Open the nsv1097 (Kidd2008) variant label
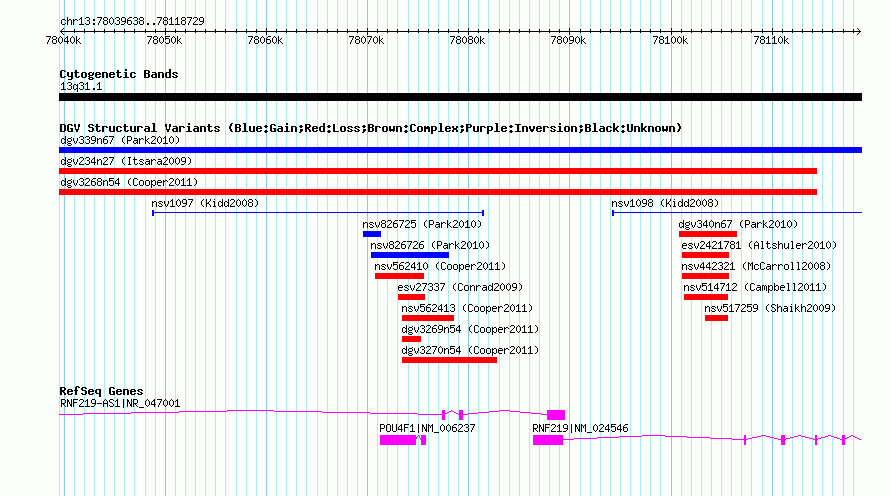890x496 pixels. pos(205,203)
